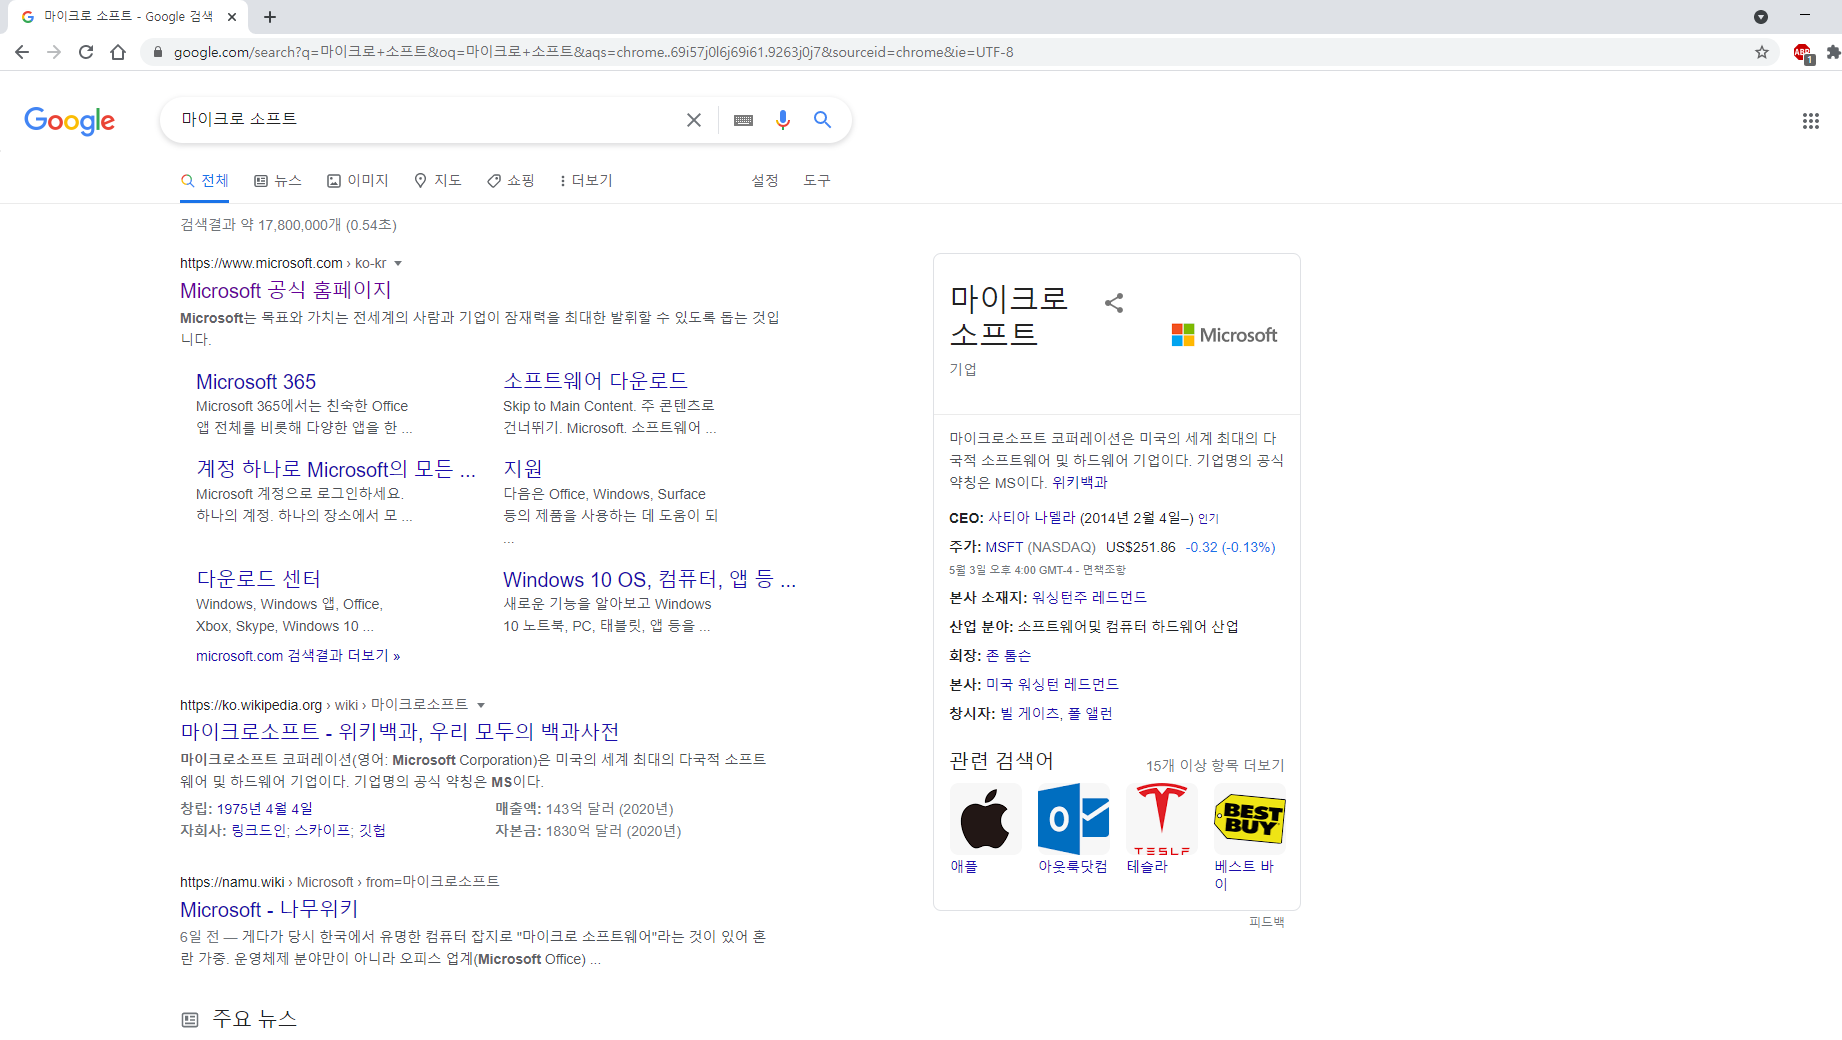Click the 피드백 feedback link

[x=1267, y=922]
